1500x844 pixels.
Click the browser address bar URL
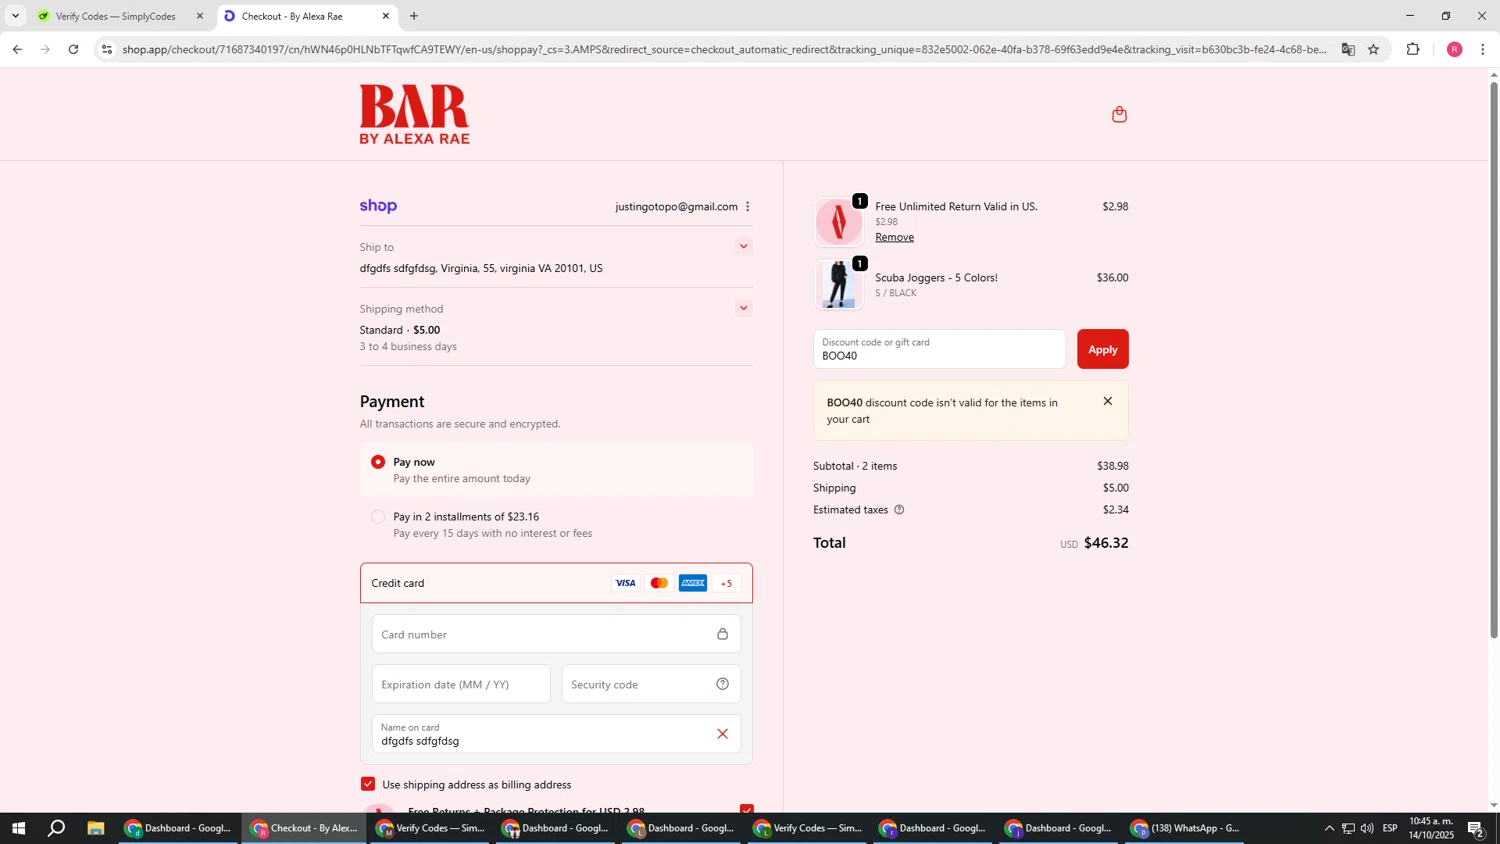tap(724, 49)
